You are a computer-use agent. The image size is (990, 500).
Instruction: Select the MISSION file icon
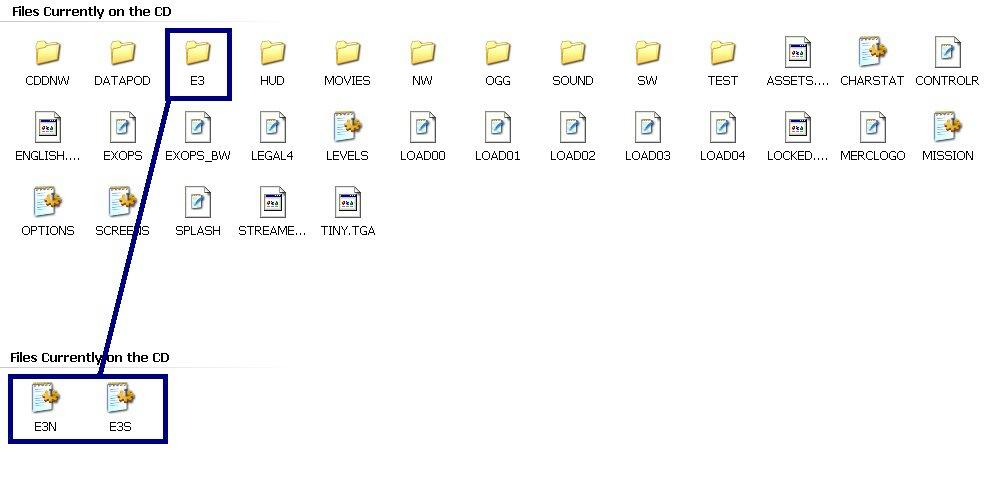pos(948,127)
